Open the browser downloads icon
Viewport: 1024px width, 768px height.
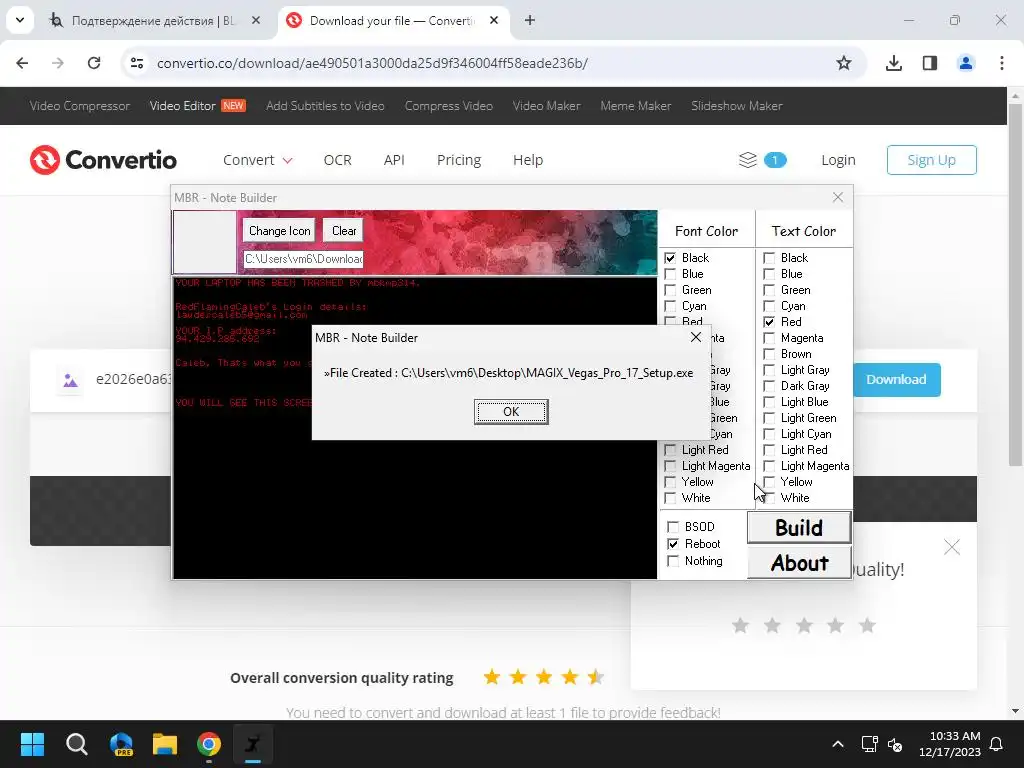(893, 63)
